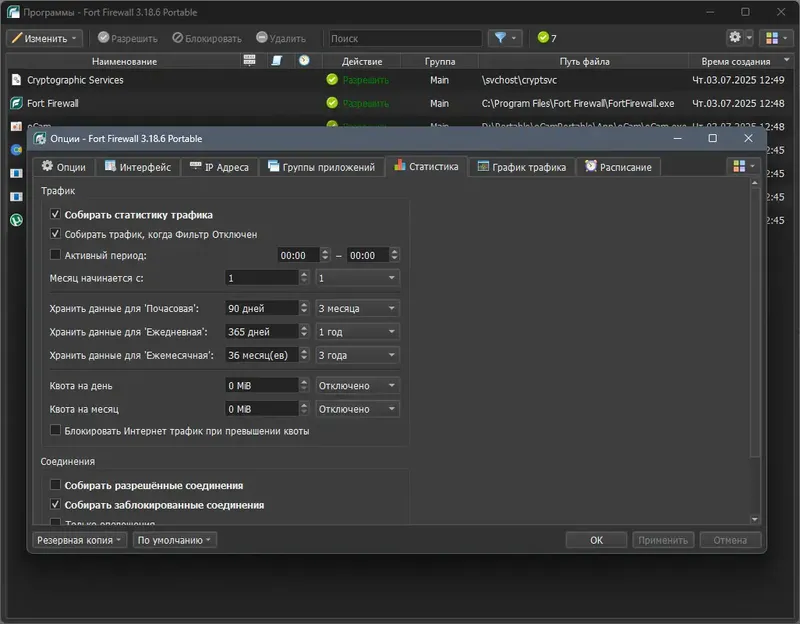The width and height of the screenshot is (800, 624).
Task: Click the Квота на месяц 0 MiB field
Action: tap(262, 409)
